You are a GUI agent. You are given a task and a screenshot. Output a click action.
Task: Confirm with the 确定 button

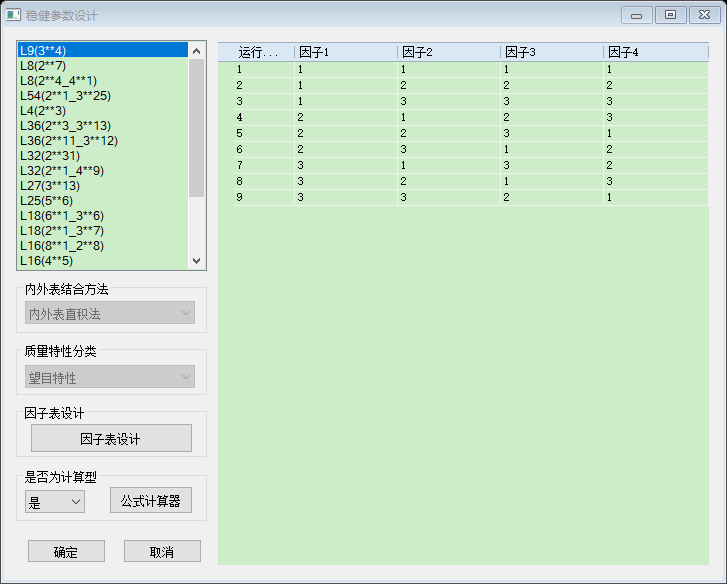click(66, 552)
